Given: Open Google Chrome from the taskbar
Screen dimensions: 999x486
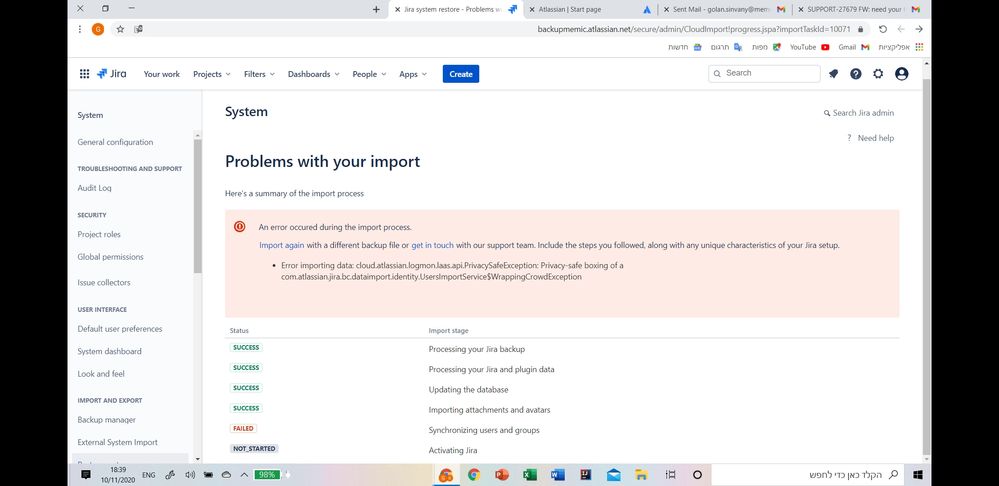Looking at the screenshot, I should (473, 475).
